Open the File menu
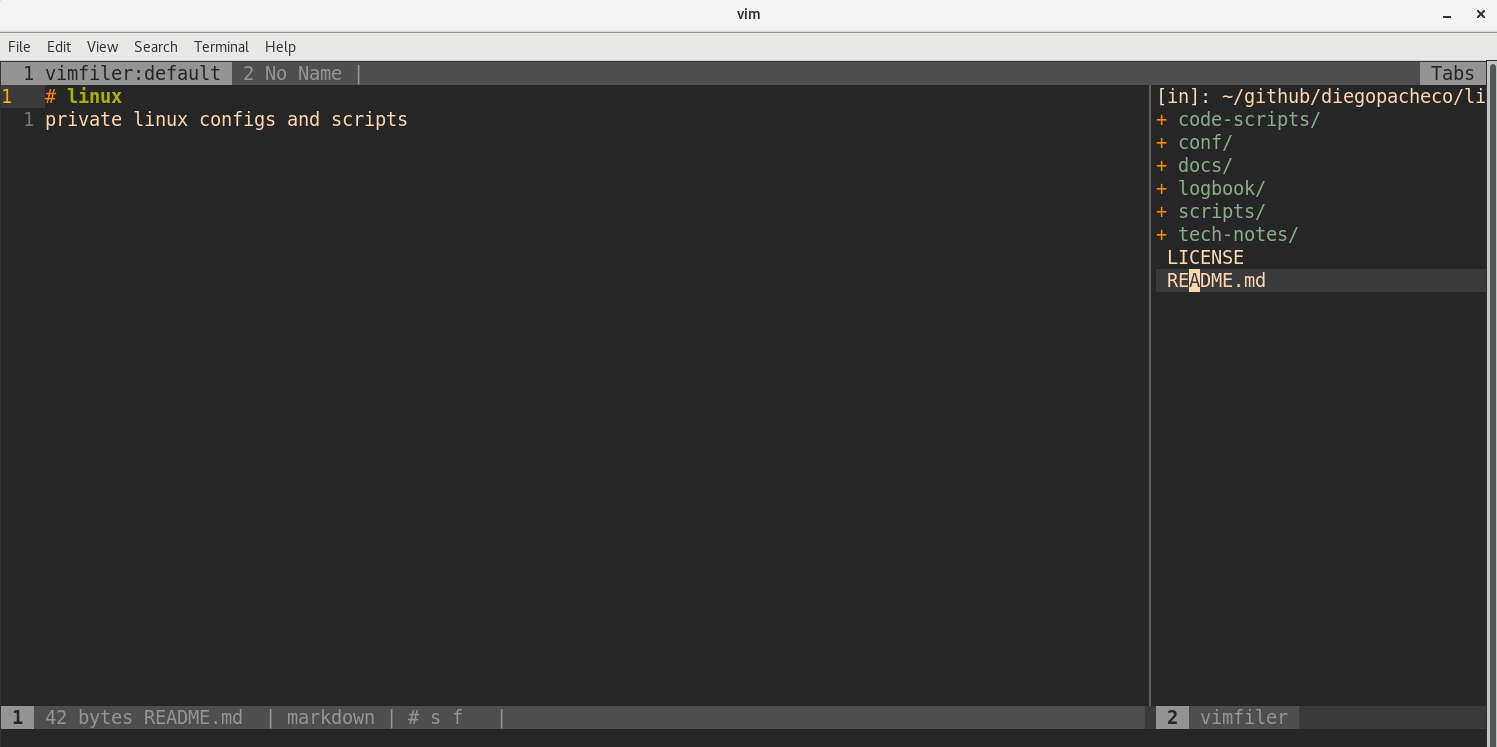 [18, 47]
